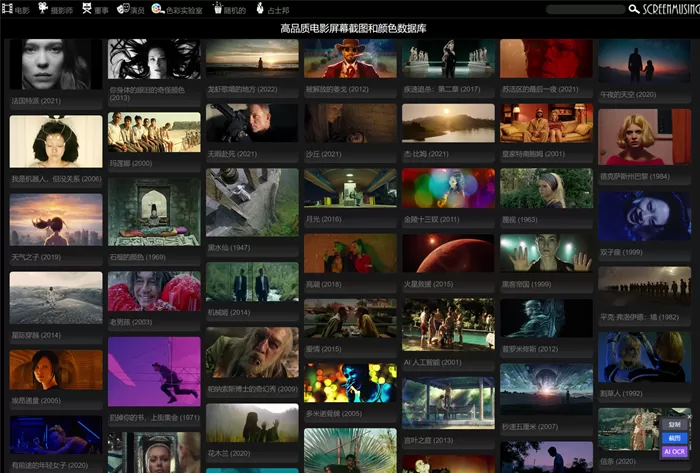Click the theater mask icon for 演员

(122, 9)
